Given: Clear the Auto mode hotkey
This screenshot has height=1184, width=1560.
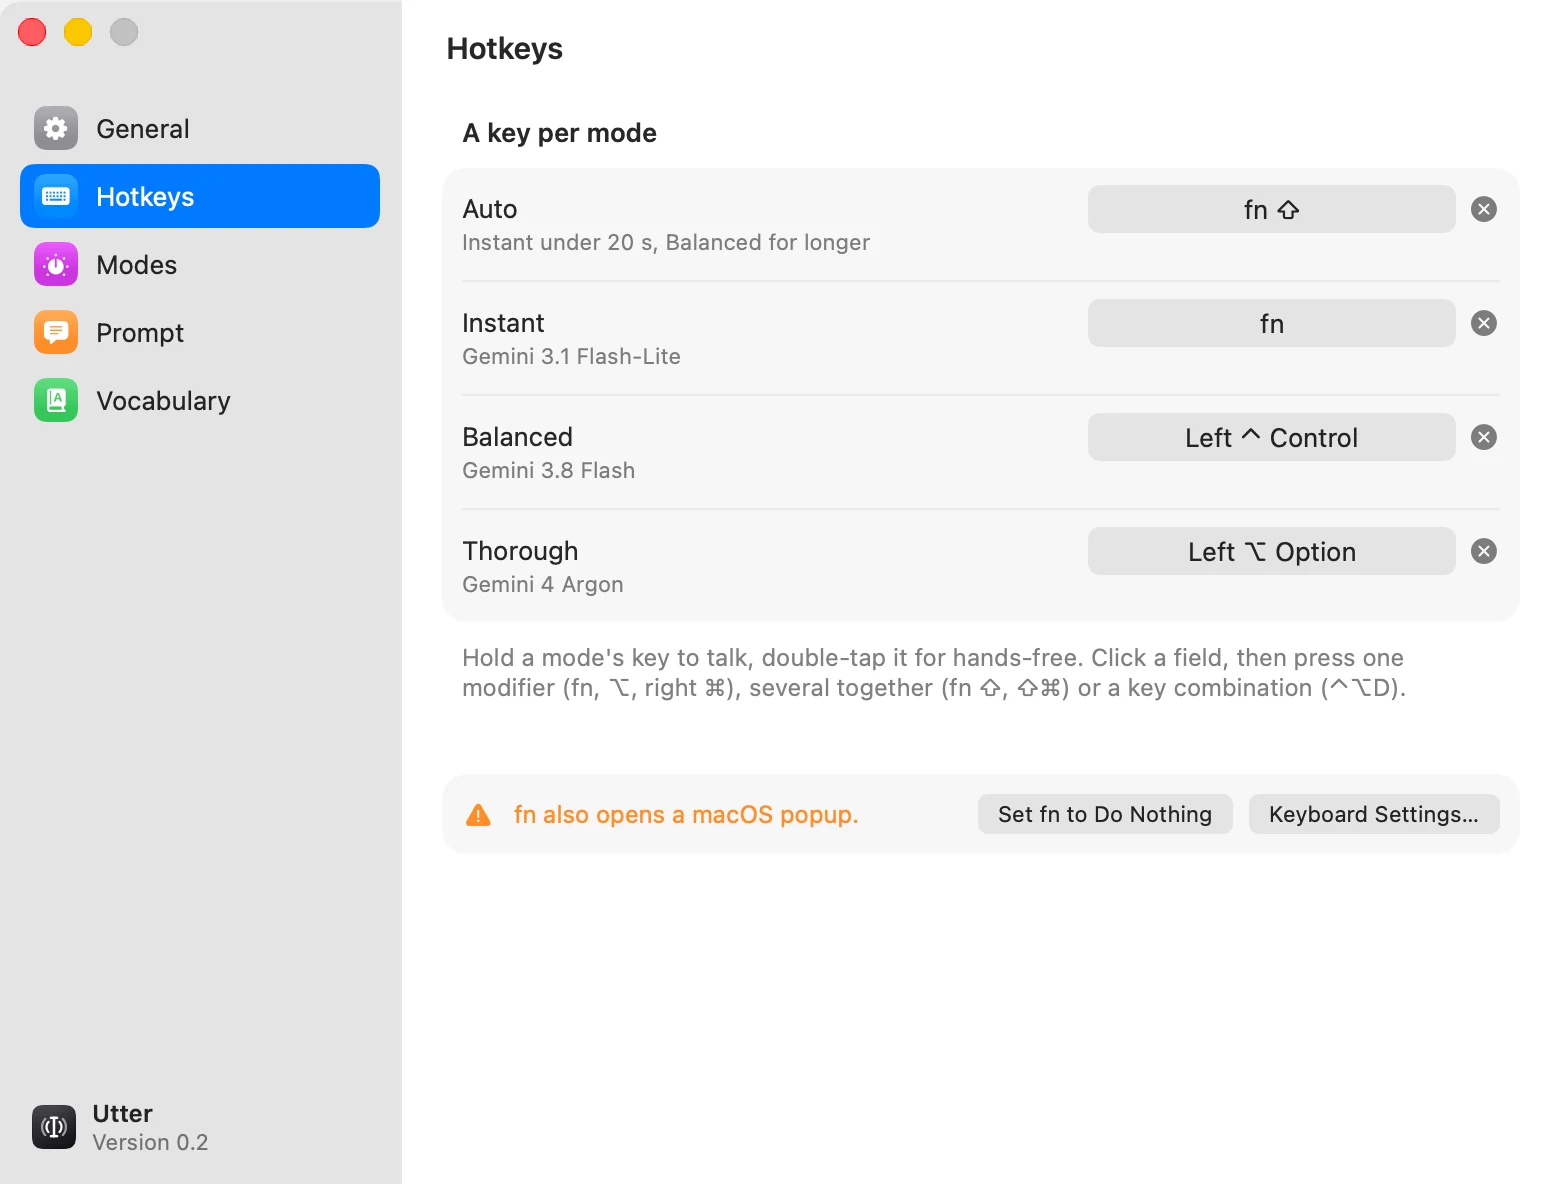Looking at the screenshot, I should pos(1484,209).
